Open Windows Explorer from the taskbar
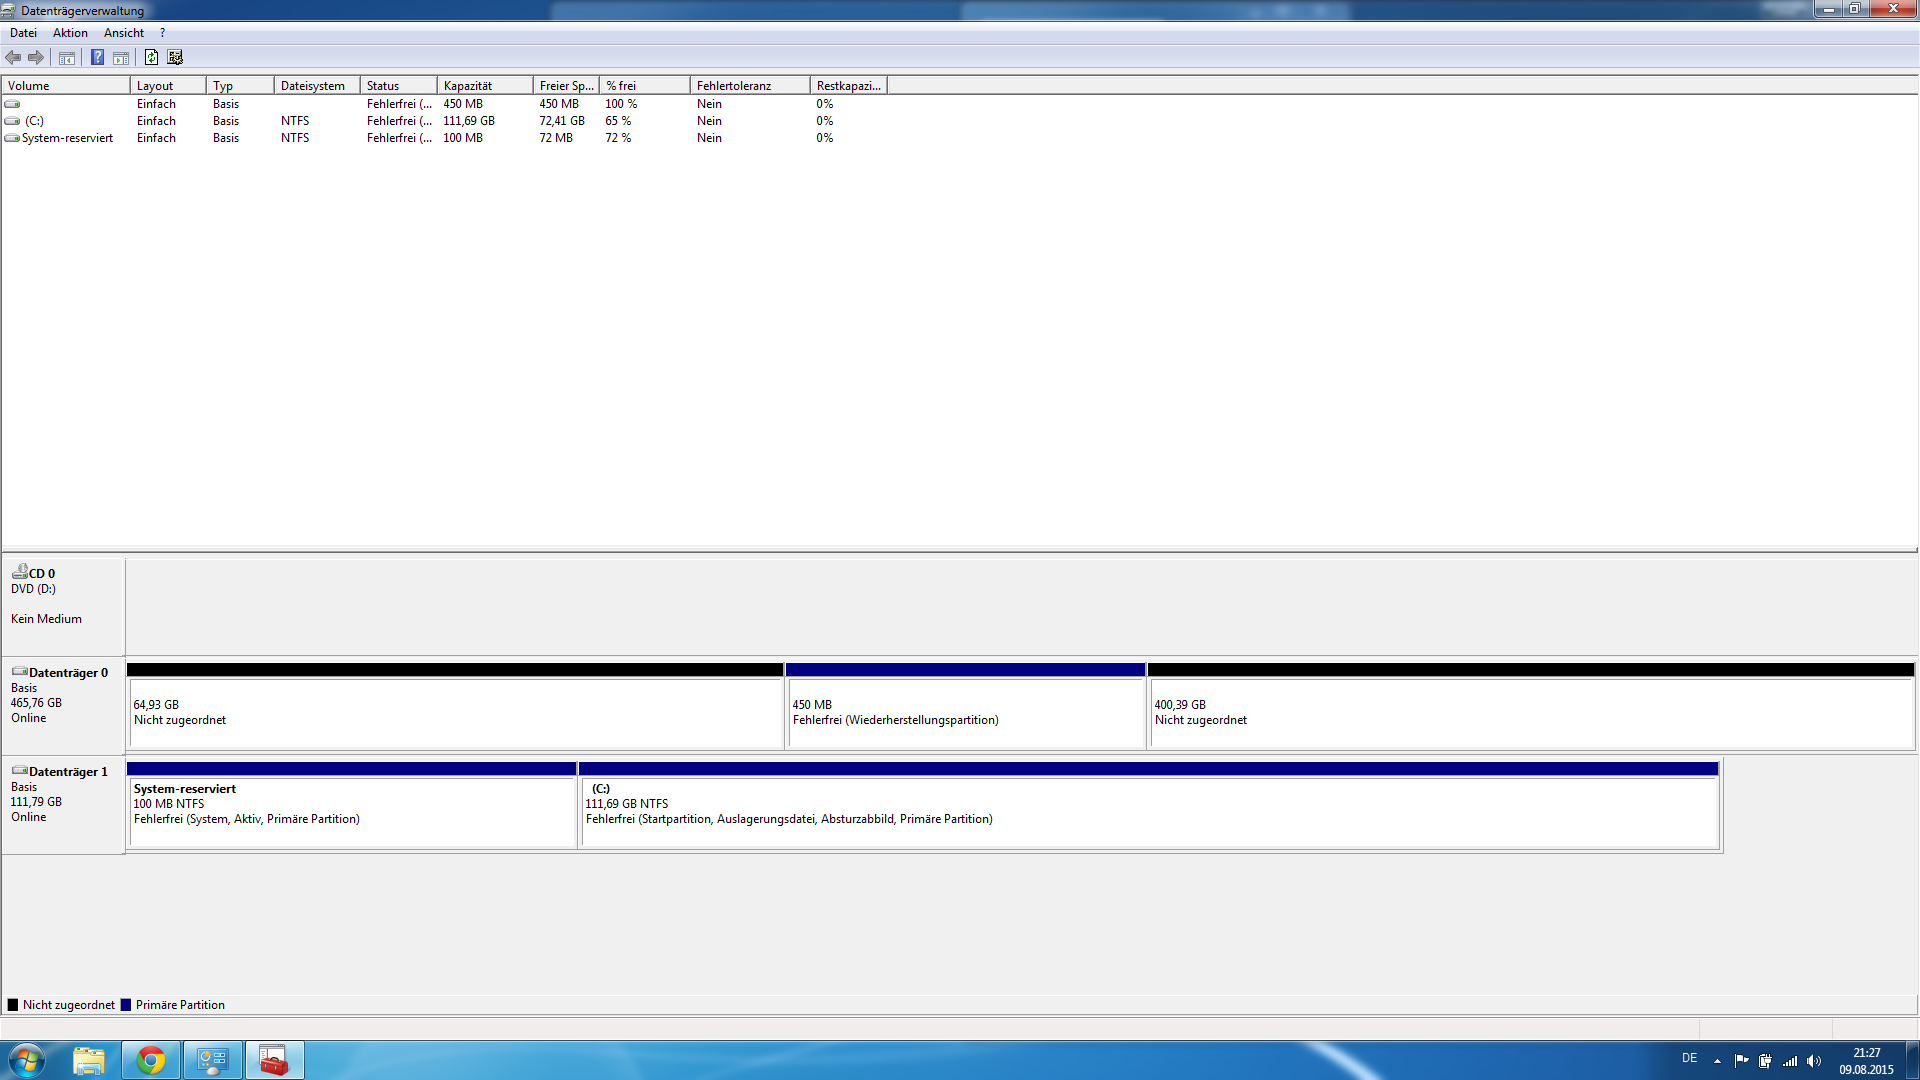The width and height of the screenshot is (1920, 1080). coord(89,1060)
